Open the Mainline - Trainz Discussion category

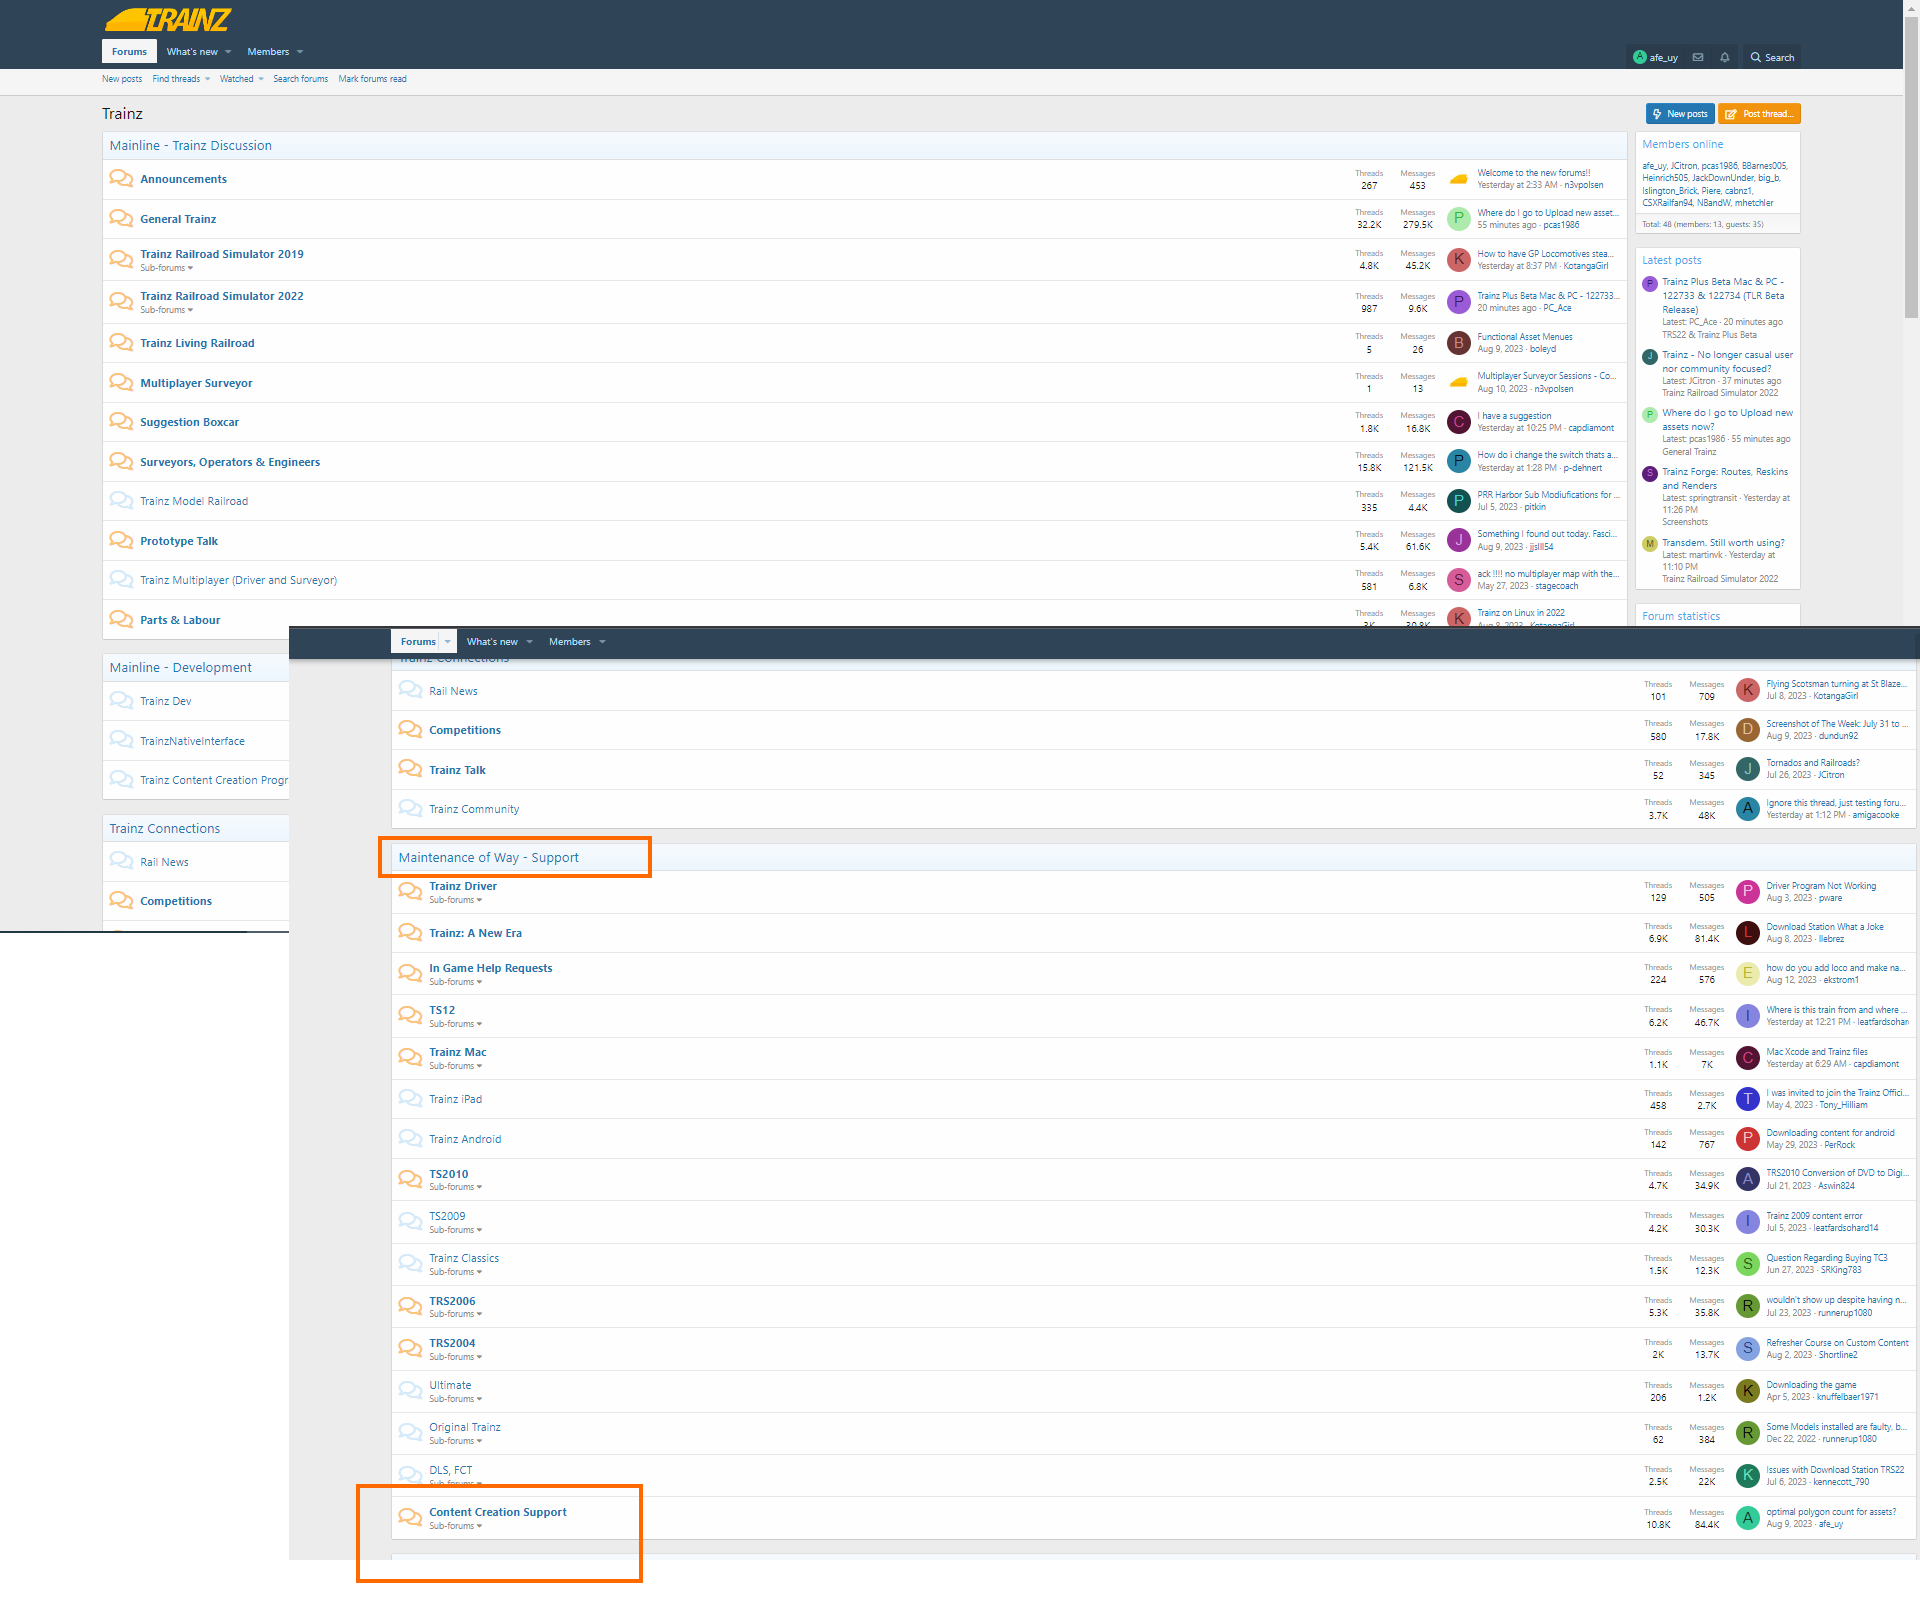(190, 146)
